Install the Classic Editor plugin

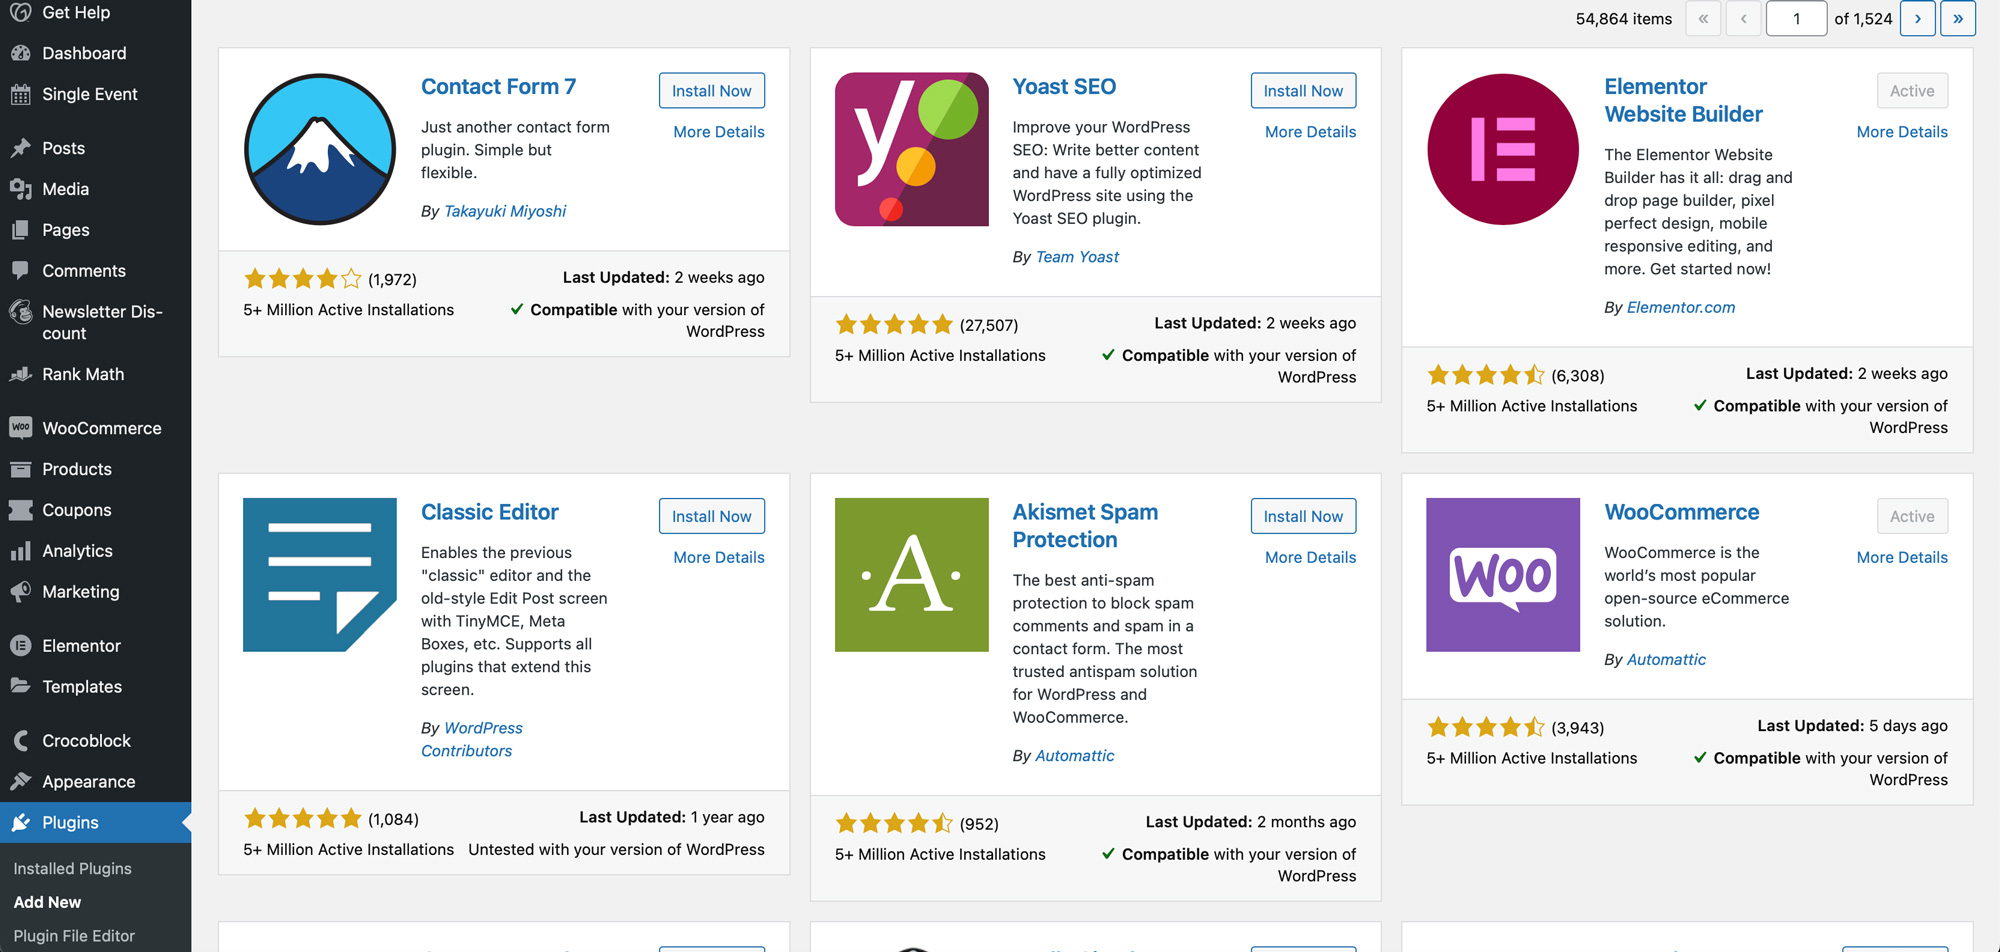click(x=711, y=516)
